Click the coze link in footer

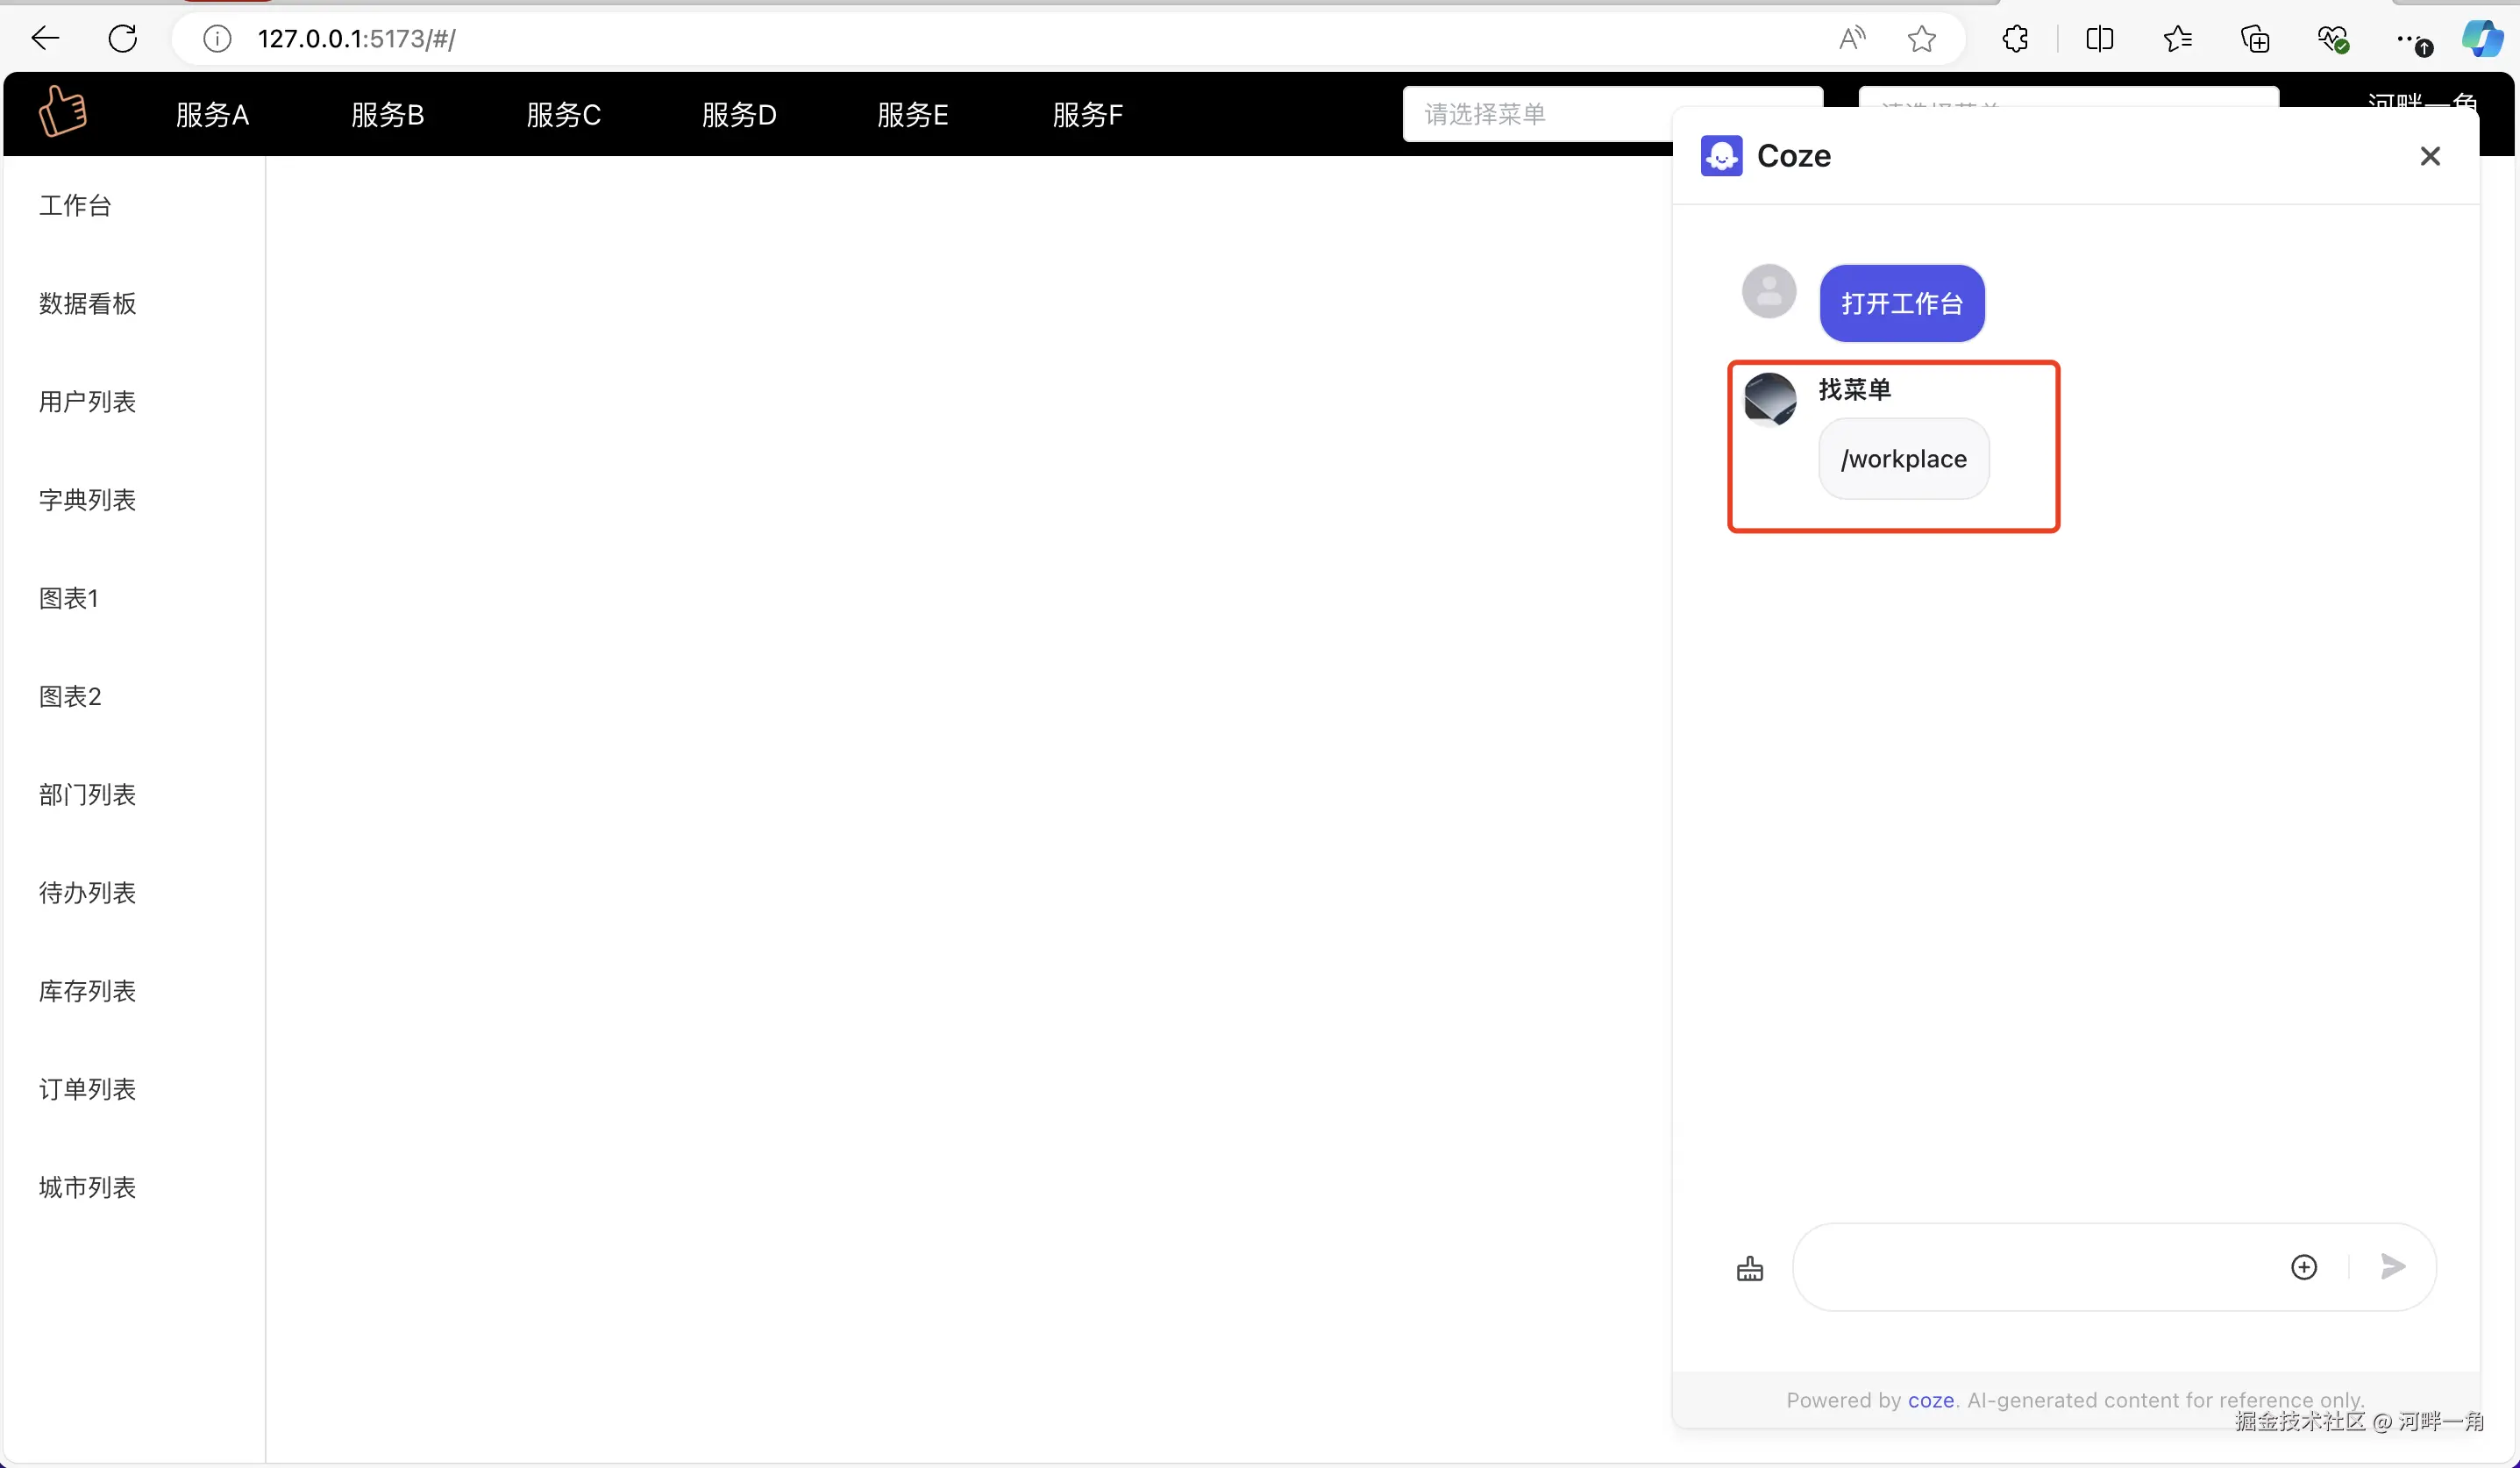point(1930,1400)
